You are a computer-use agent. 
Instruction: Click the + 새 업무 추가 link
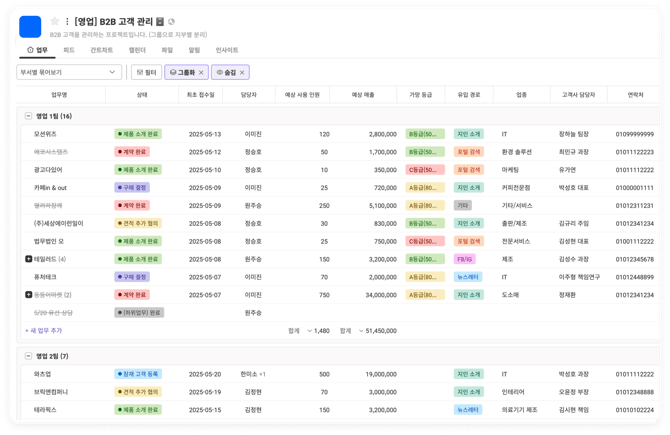click(x=43, y=330)
